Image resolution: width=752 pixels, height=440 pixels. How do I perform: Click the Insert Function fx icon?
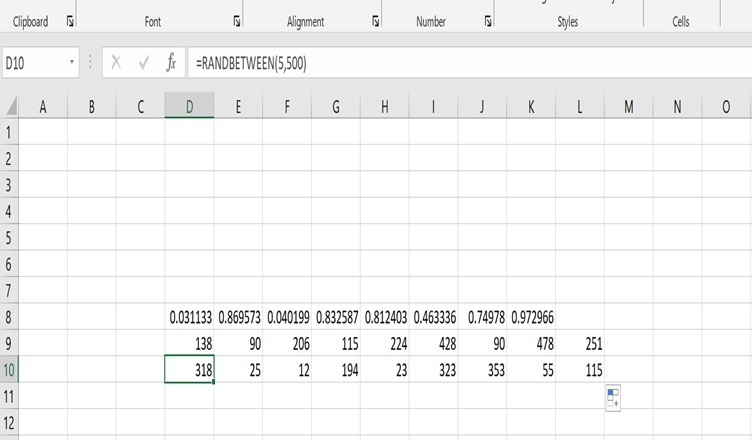coord(171,62)
